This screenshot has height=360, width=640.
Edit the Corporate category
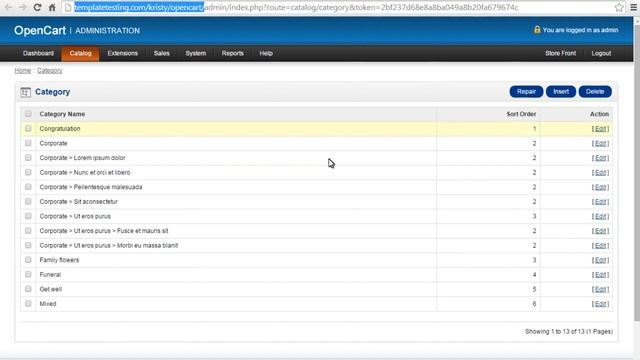(600, 144)
